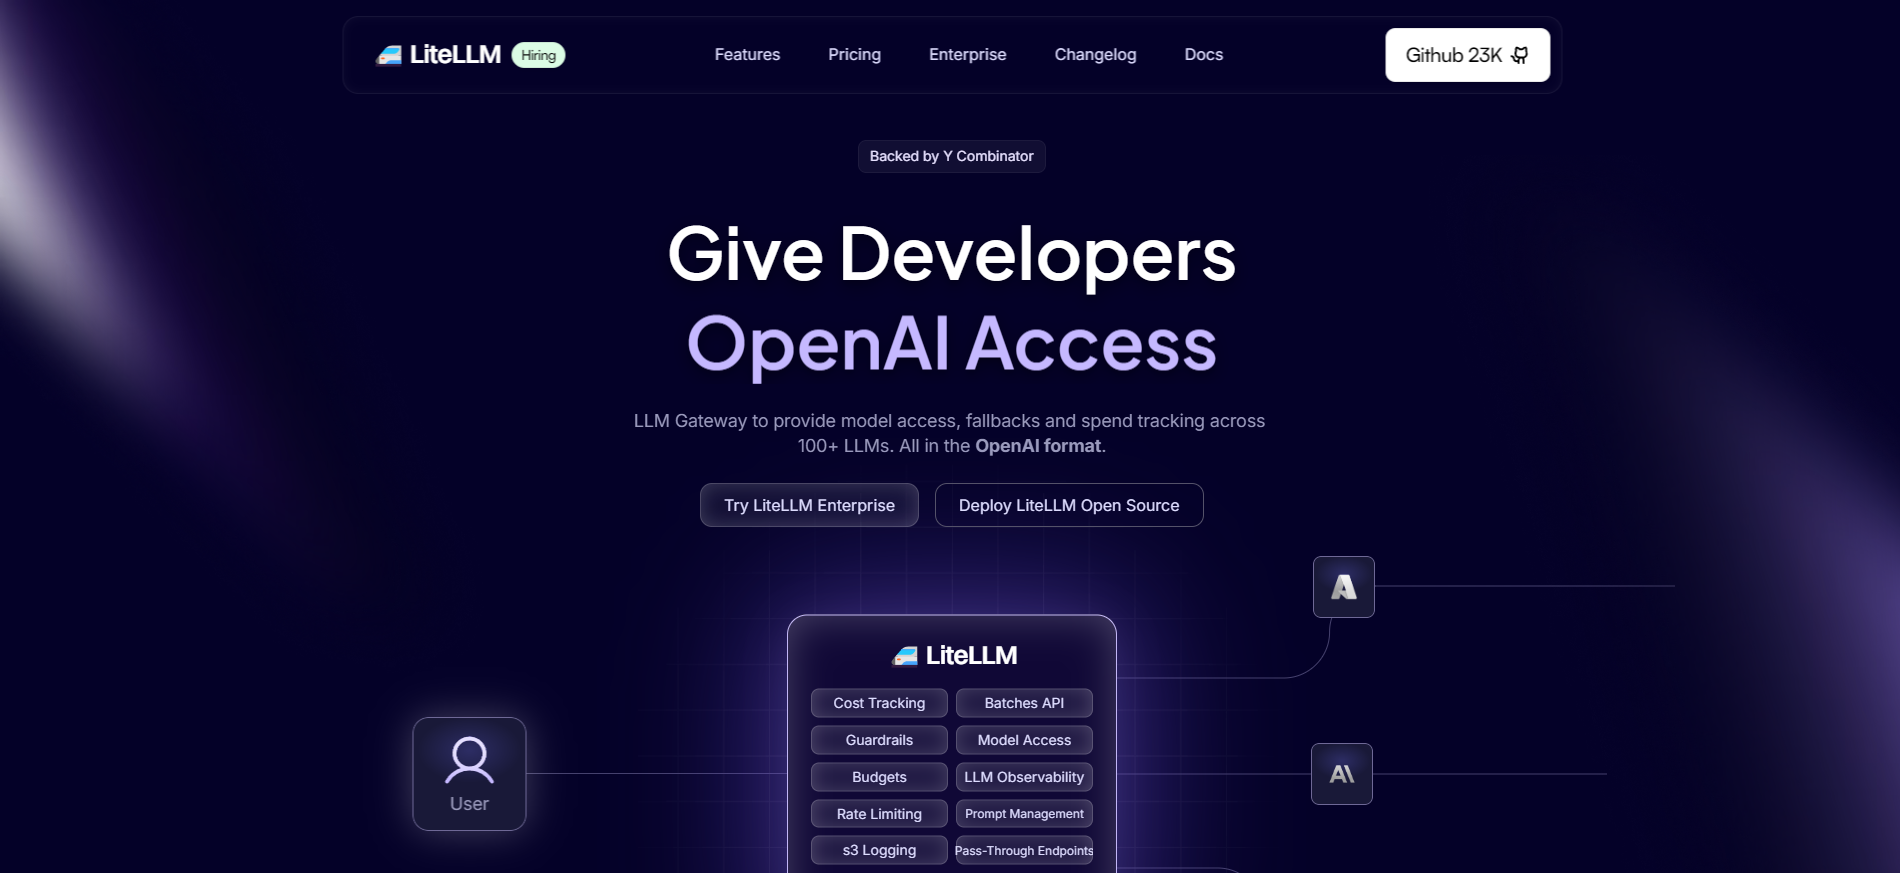The height and width of the screenshot is (873, 1900).
Task: Click the Rate Limiting feature chip
Action: click(879, 814)
